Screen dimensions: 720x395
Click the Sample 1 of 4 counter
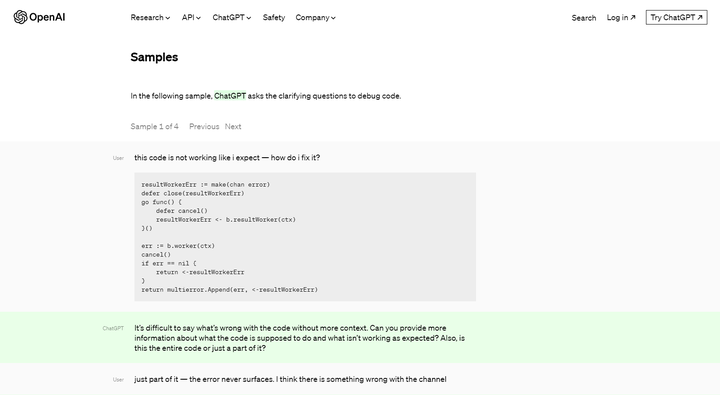pos(154,126)
